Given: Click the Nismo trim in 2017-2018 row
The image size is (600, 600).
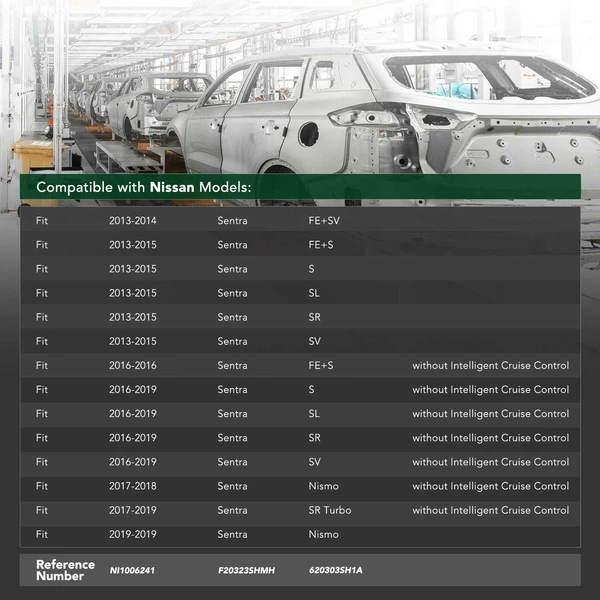Looking at the screenshot, I should [324, 486].
